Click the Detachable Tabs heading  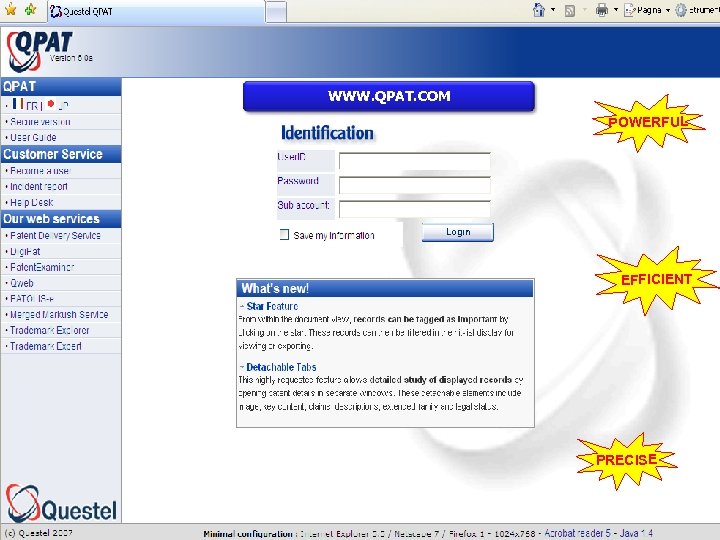[x=281, y=367]
